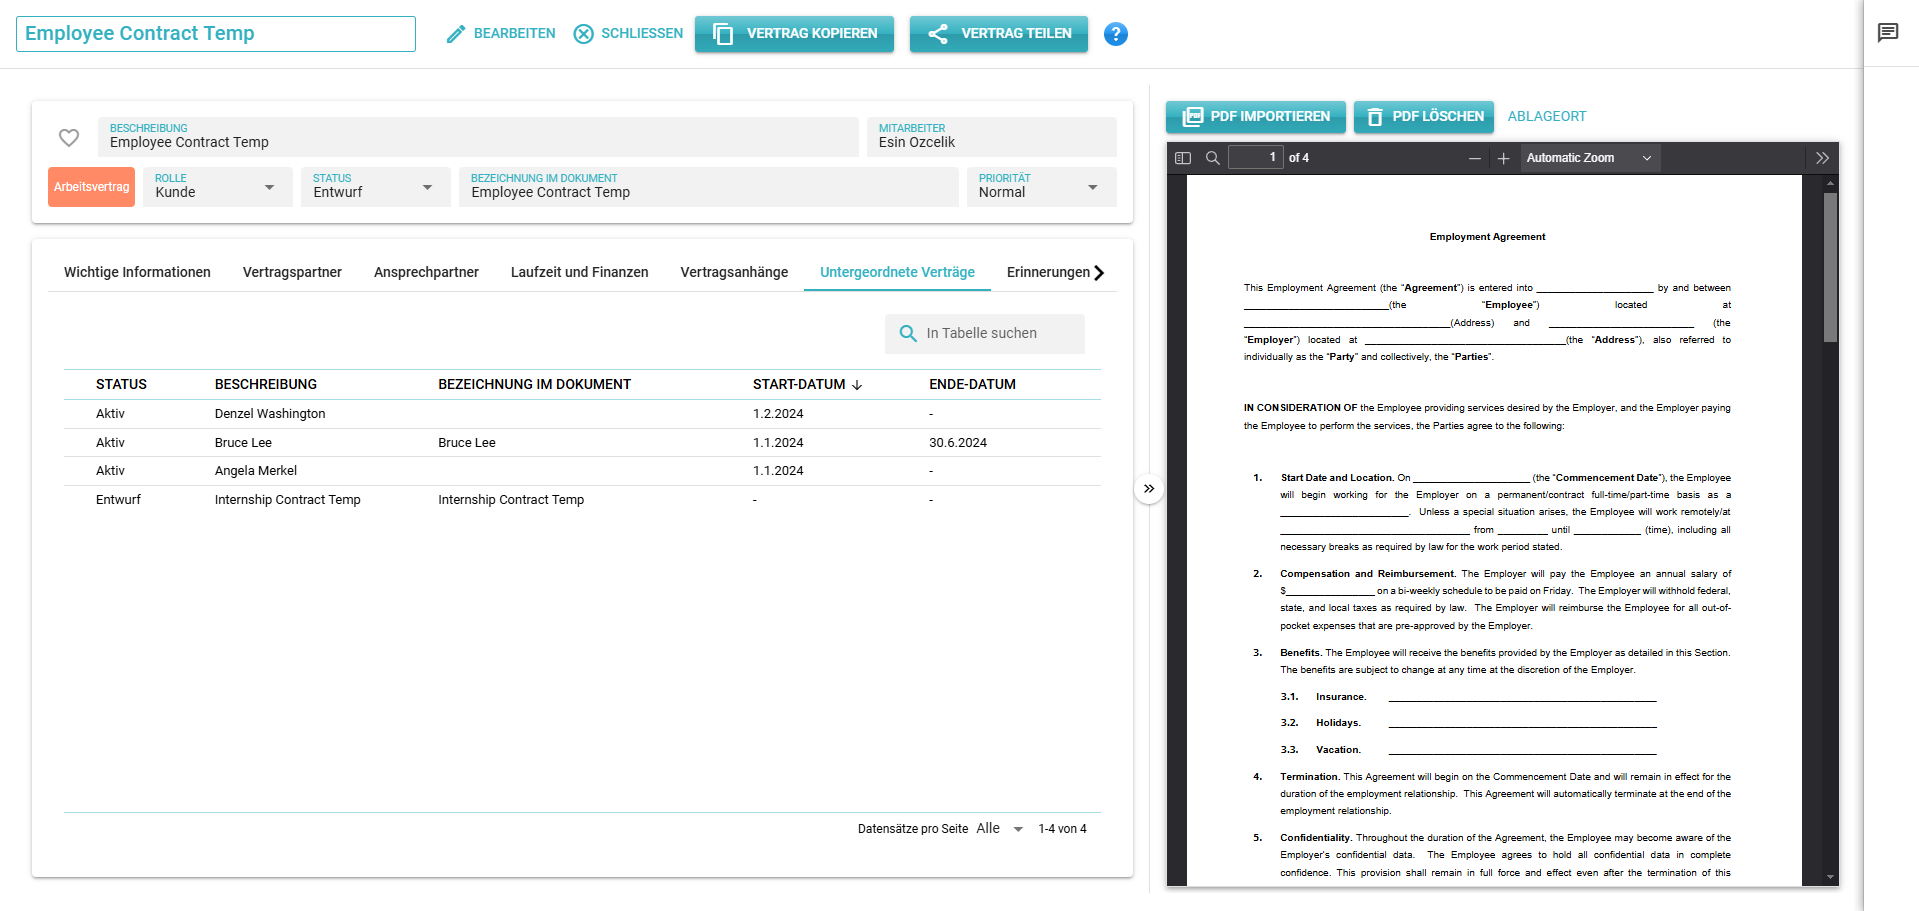Toggle the PDF viewer sidebar icon

(1183, 158)
